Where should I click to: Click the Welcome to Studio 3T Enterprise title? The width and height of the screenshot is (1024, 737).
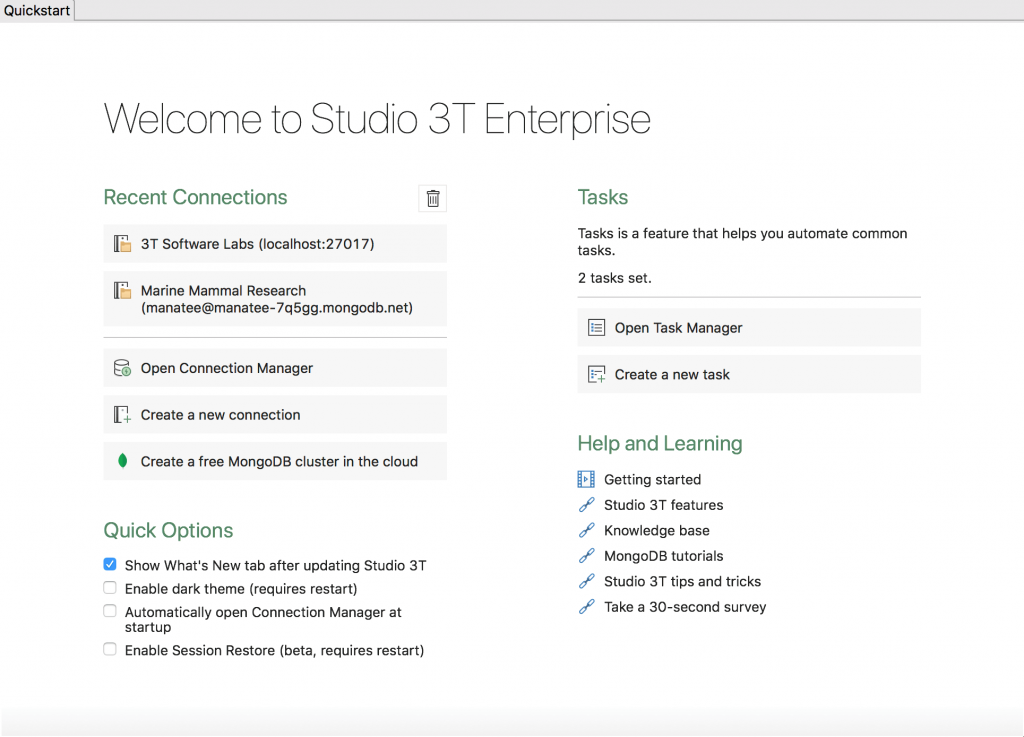coord(377,119)
